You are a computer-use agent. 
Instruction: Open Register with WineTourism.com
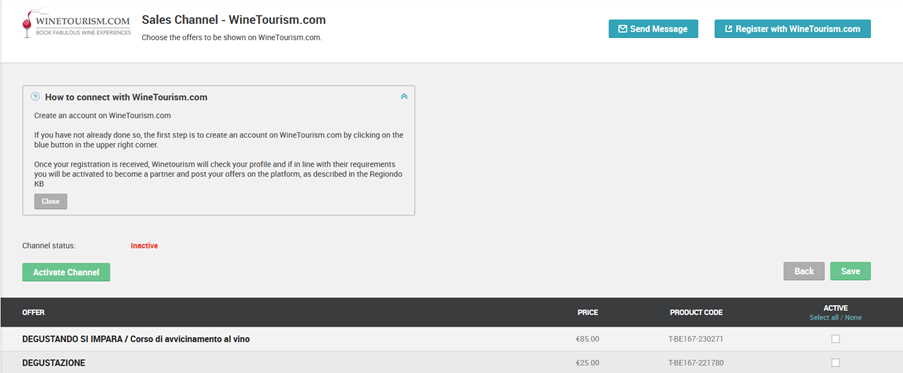[x=792, y=29]
